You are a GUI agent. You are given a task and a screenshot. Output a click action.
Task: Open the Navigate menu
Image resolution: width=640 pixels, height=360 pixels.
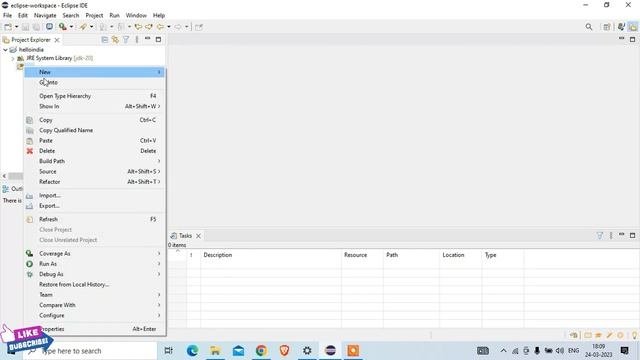click(45, 16)
